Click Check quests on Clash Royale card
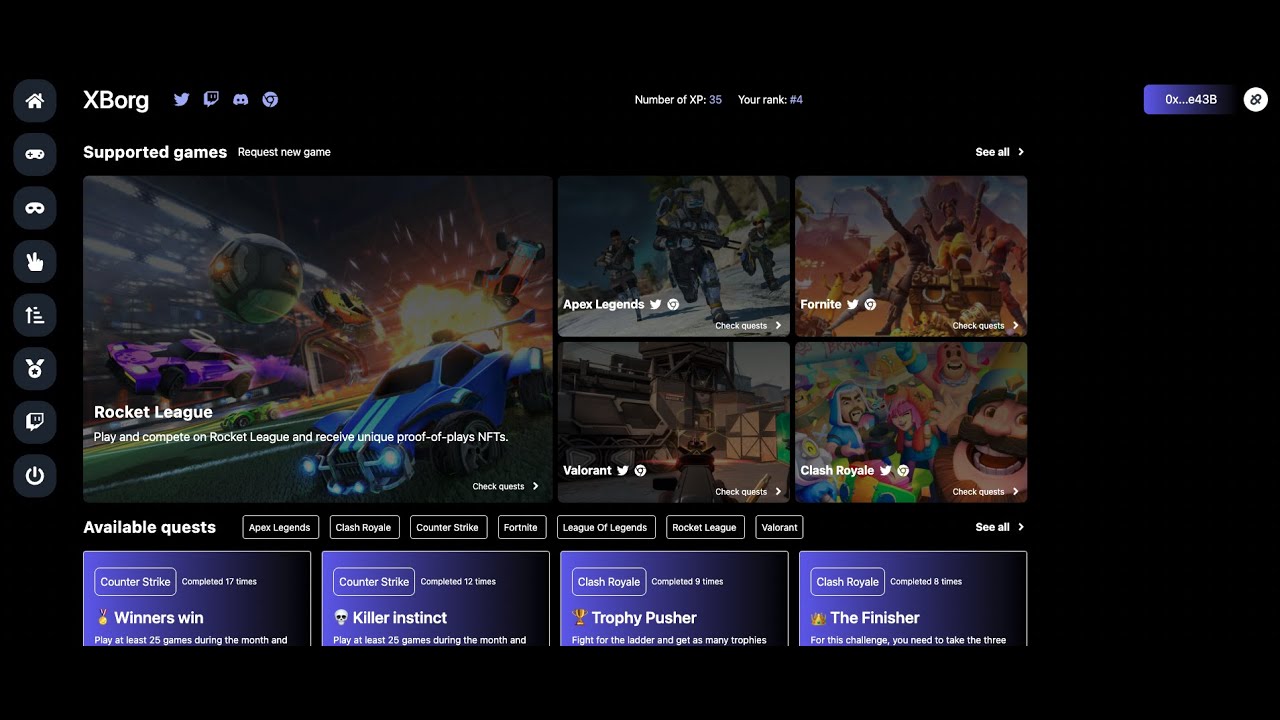The image size is (1280, 720). tap(986, 491)
